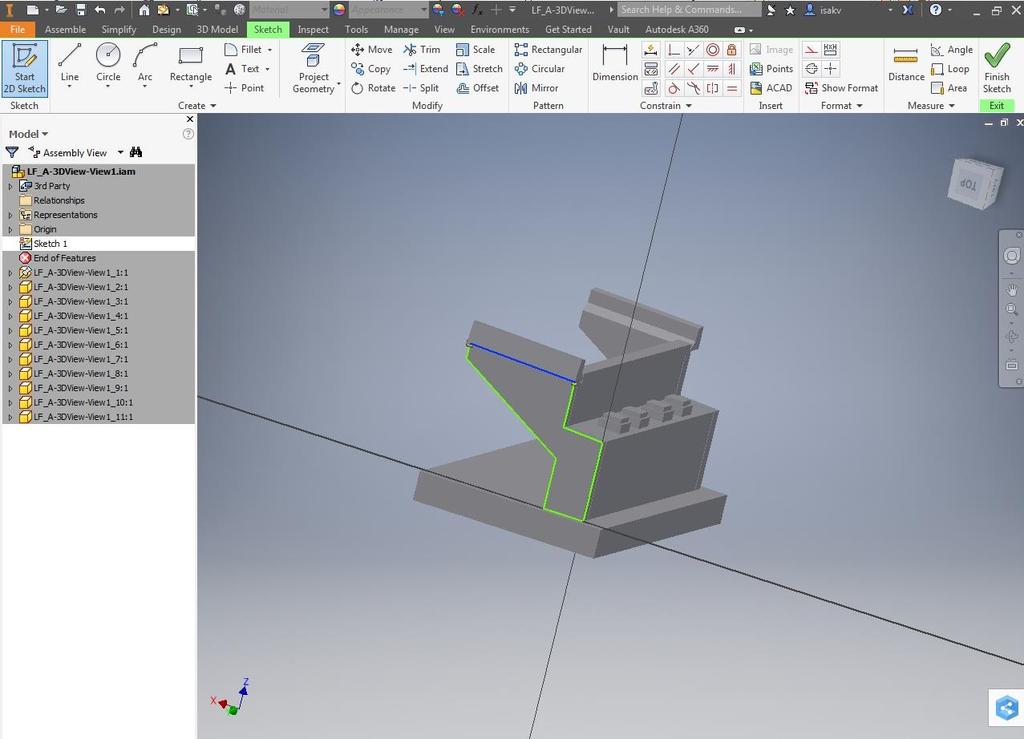1024x739 pixels.
Task: Click the Search Help & Commands field
Action: click(x=689, y=10)
